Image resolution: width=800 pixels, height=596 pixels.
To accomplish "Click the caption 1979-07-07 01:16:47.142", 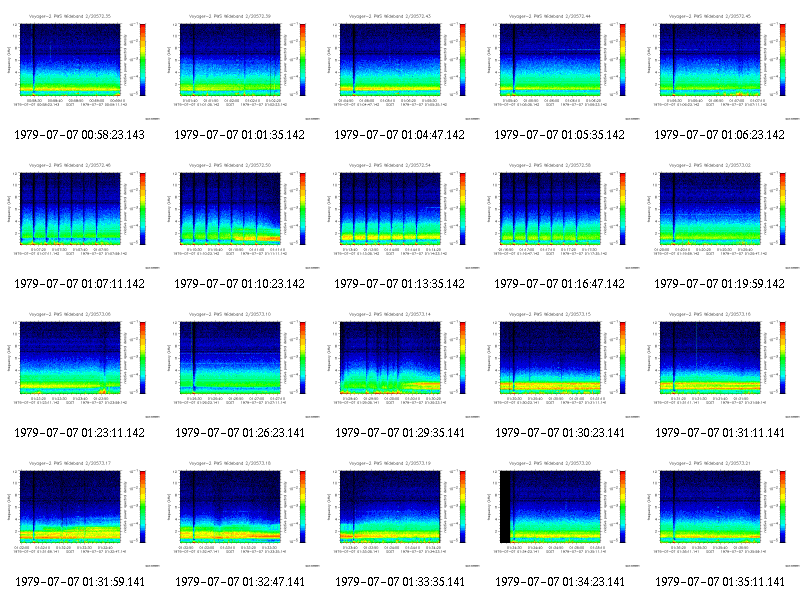I will tap(560, 284).
